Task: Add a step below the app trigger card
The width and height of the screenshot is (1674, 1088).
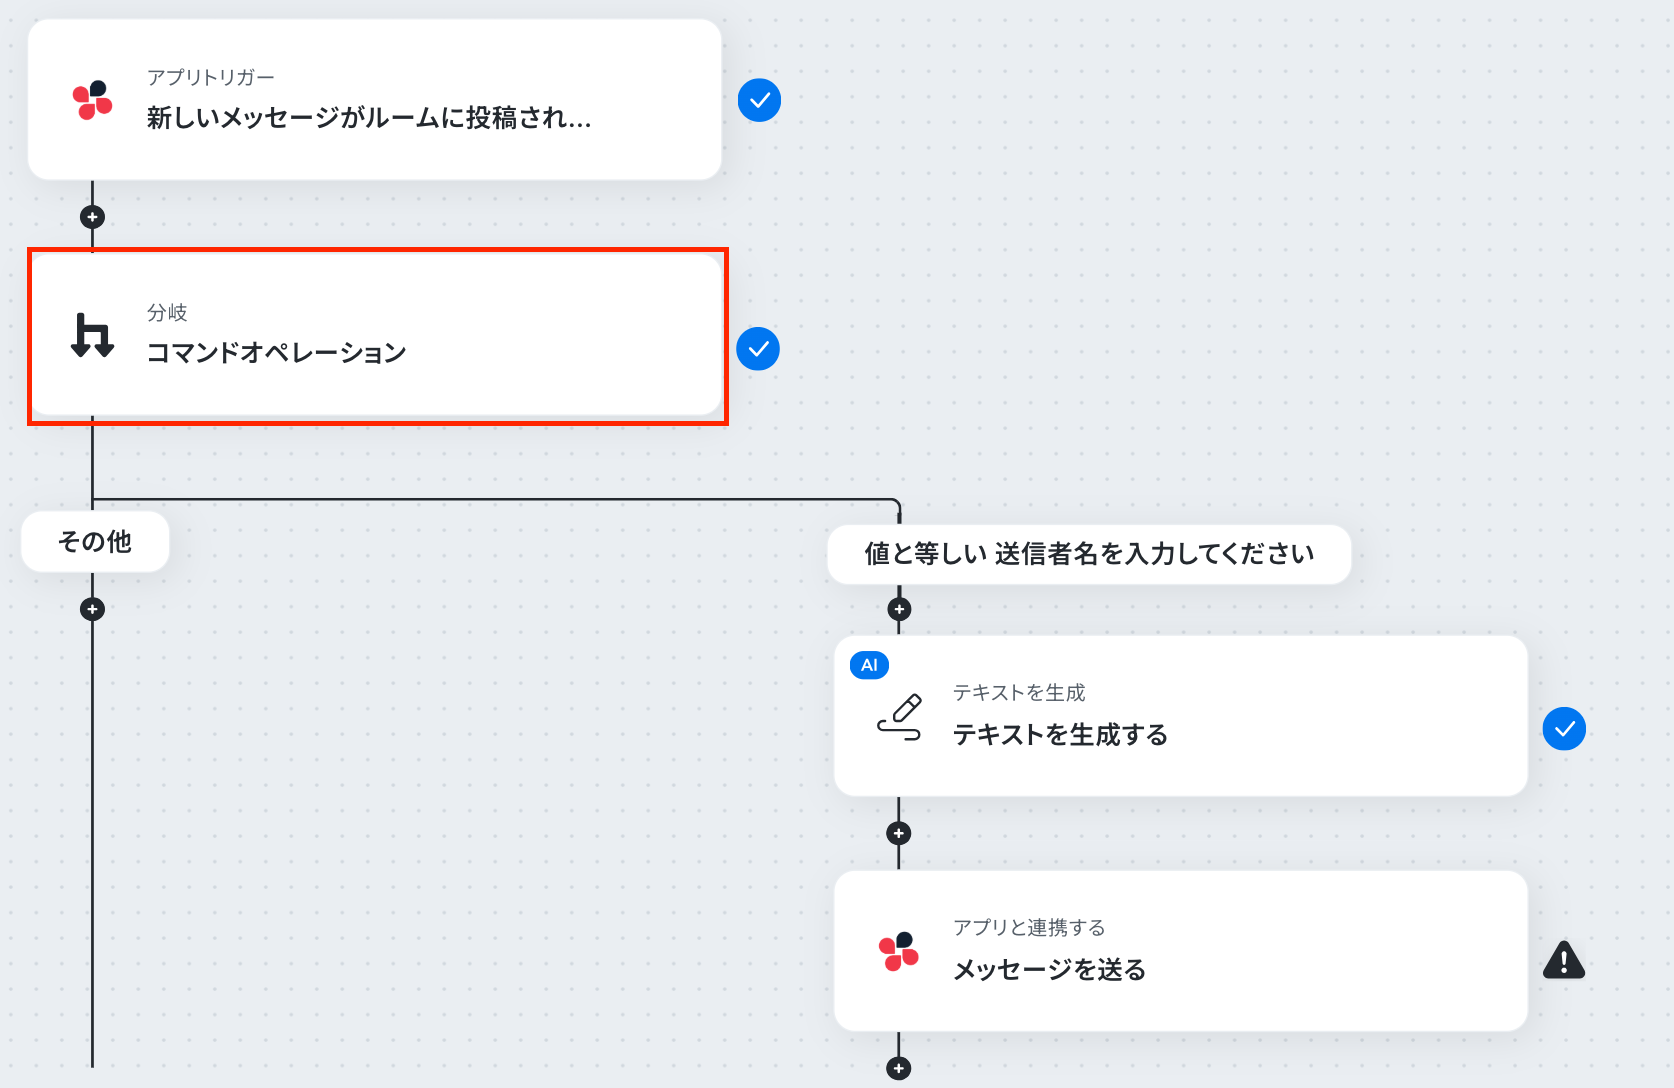Action: (x=92, y=217)
